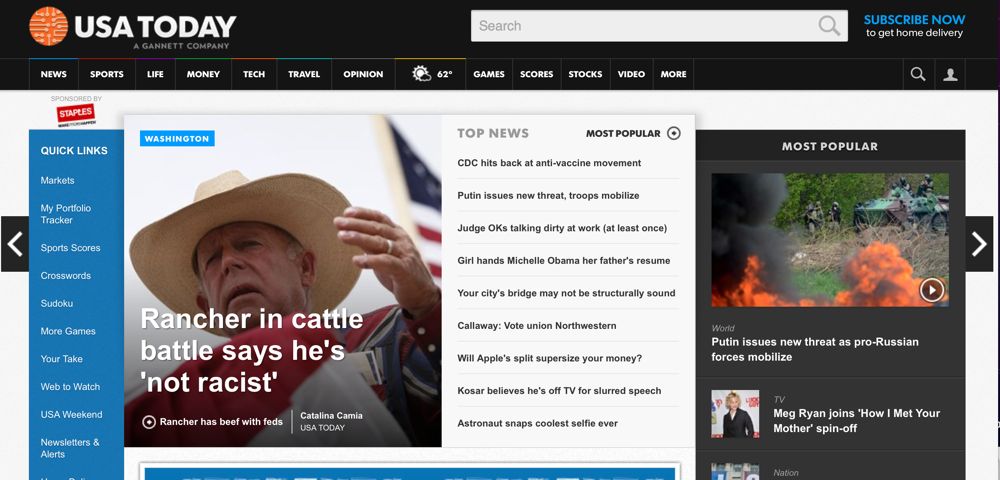Open the Tech section

(x=254, y=74)
